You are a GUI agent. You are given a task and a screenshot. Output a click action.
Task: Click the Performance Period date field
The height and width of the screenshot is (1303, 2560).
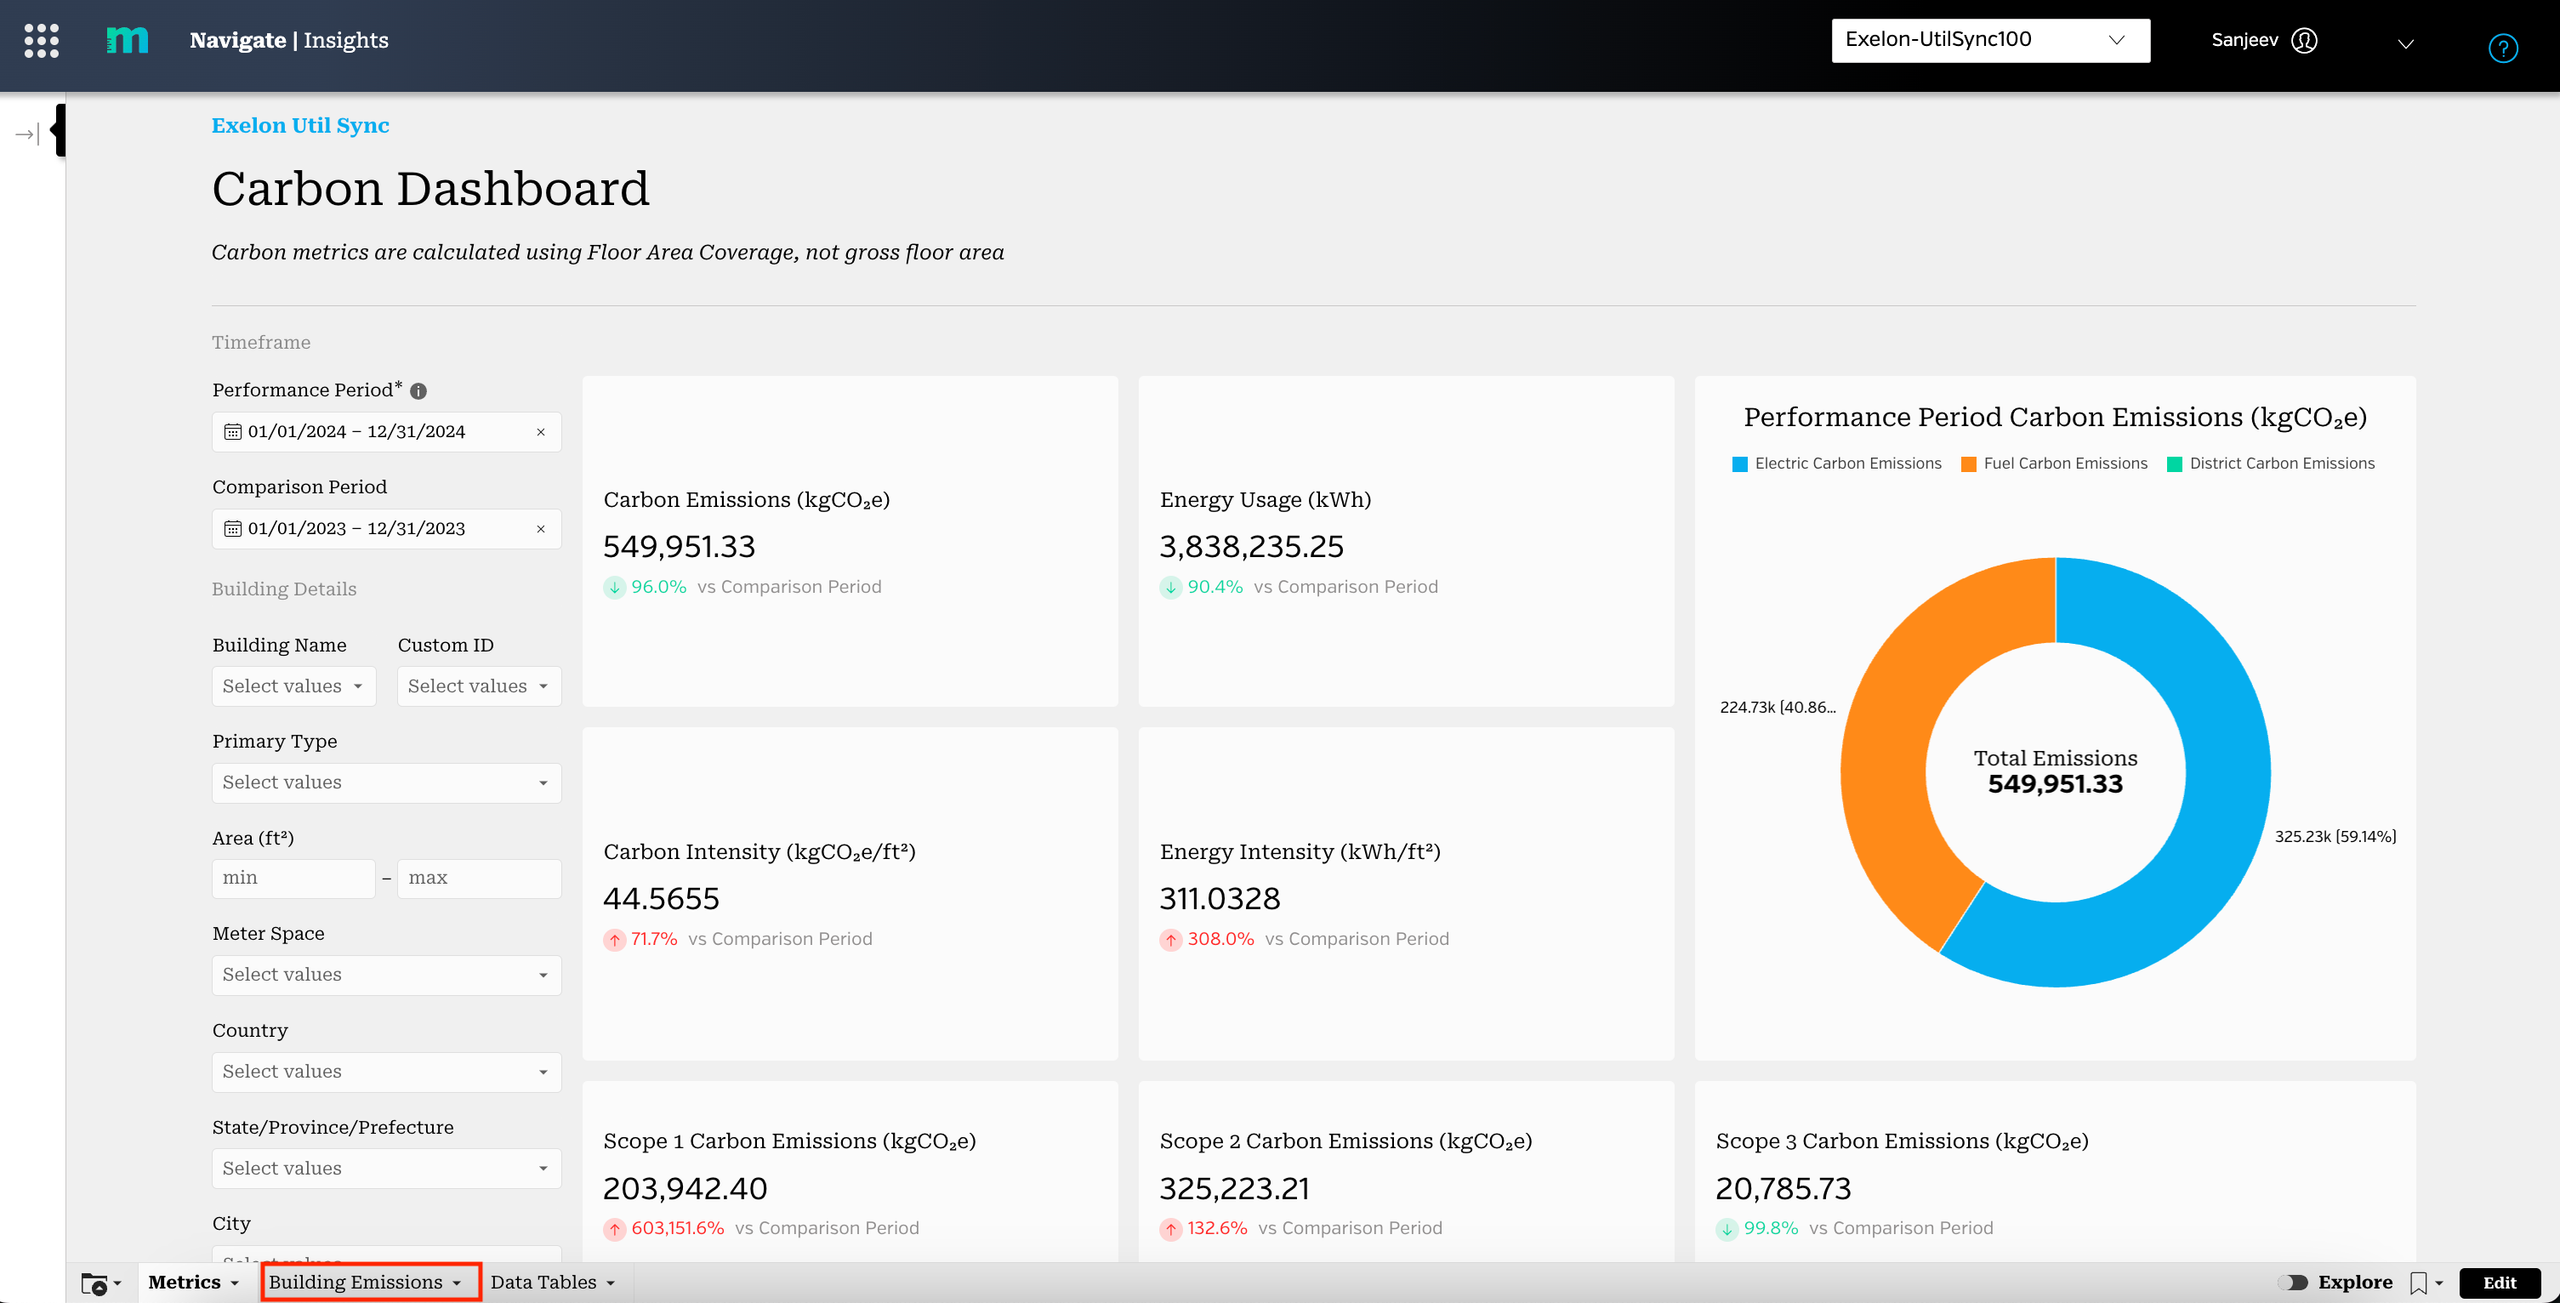tap(387, 432)
